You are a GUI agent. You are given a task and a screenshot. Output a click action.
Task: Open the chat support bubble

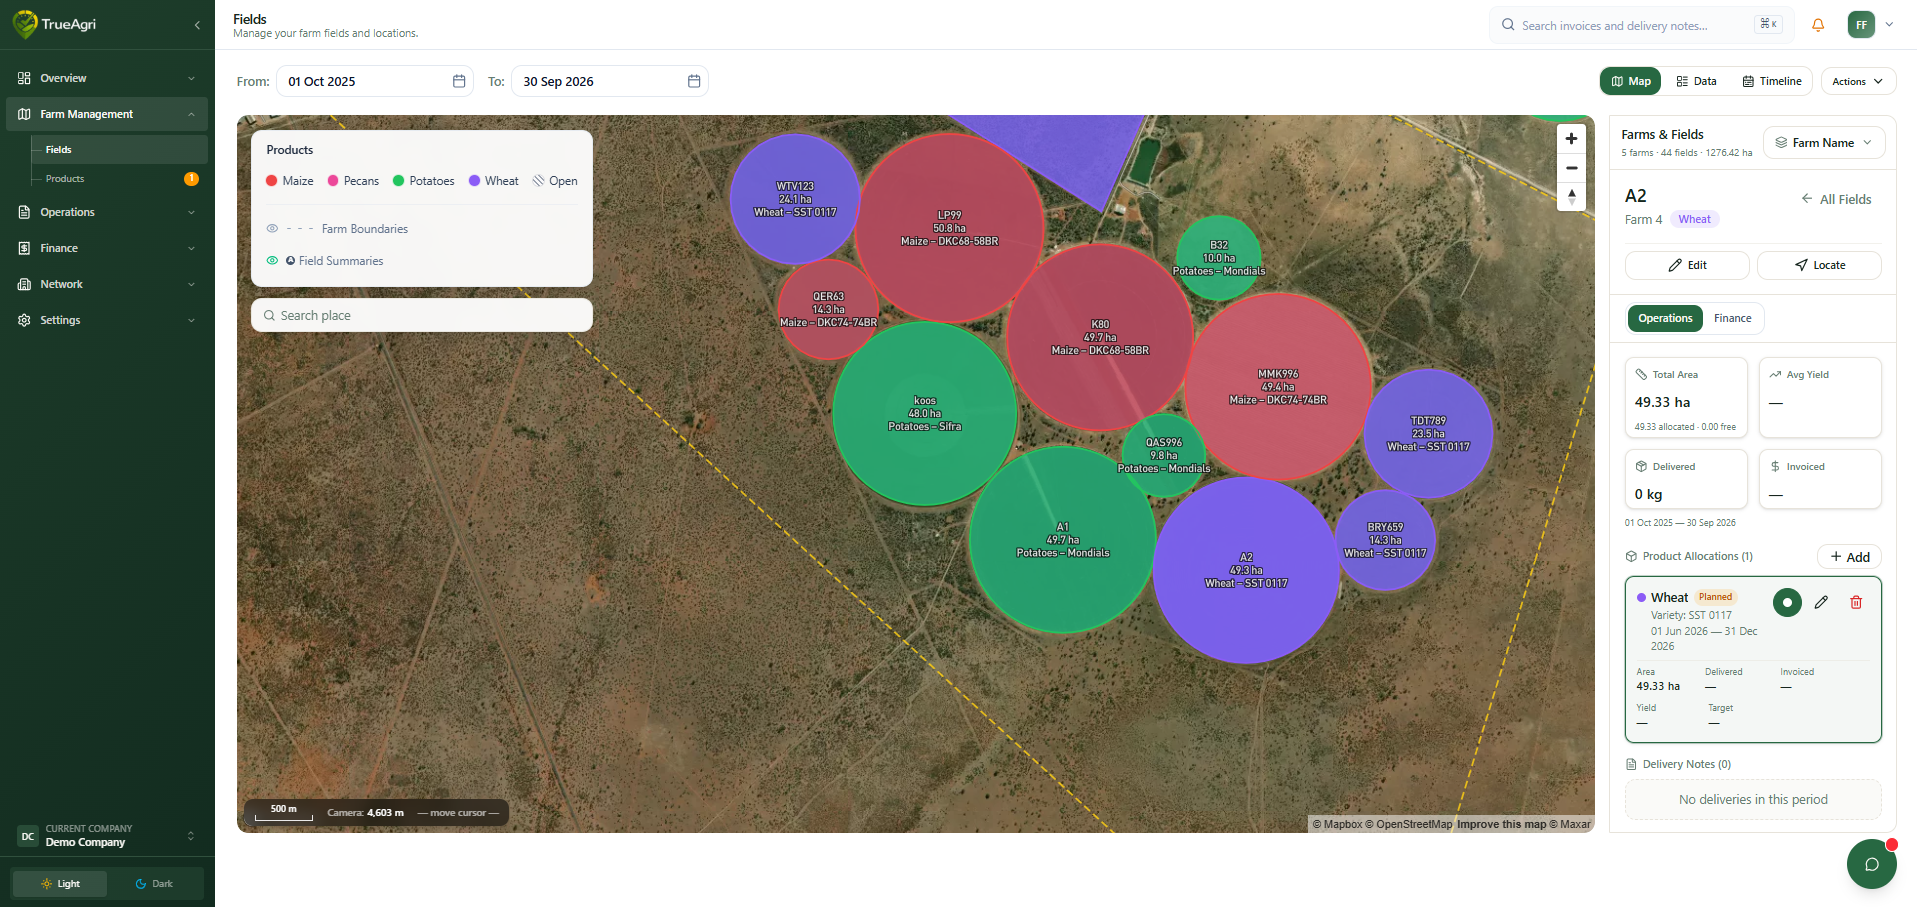[x=1872, y=864]
